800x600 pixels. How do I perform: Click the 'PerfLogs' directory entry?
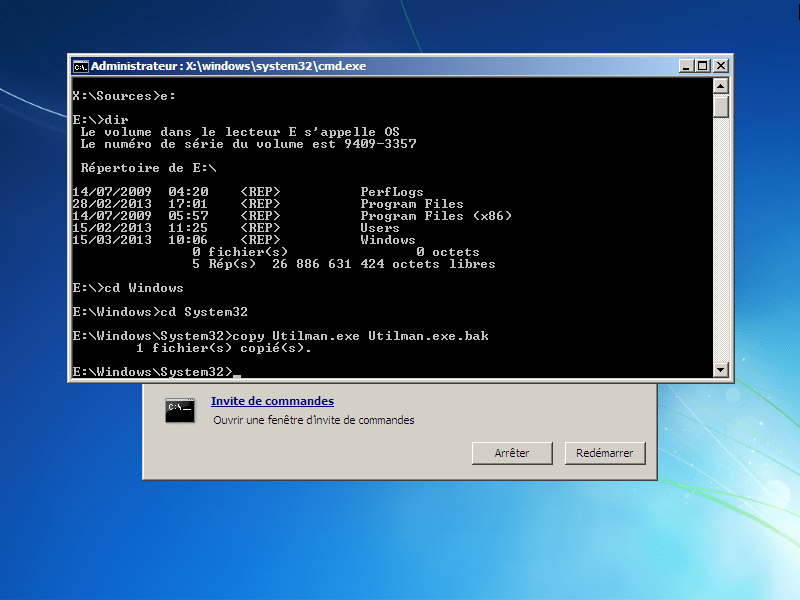coord(391,192)
